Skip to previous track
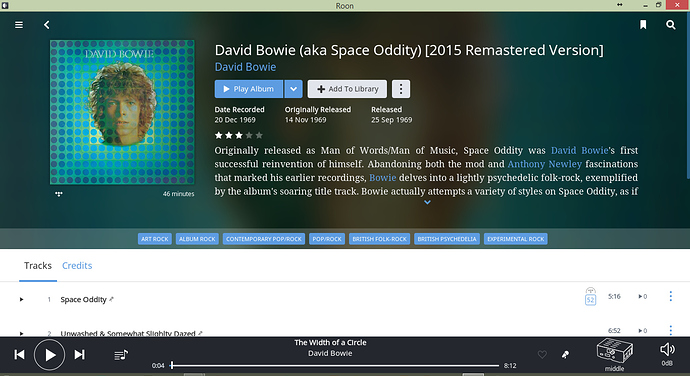Viewport: 690px width, 376px height. click(x=19, y=354)
